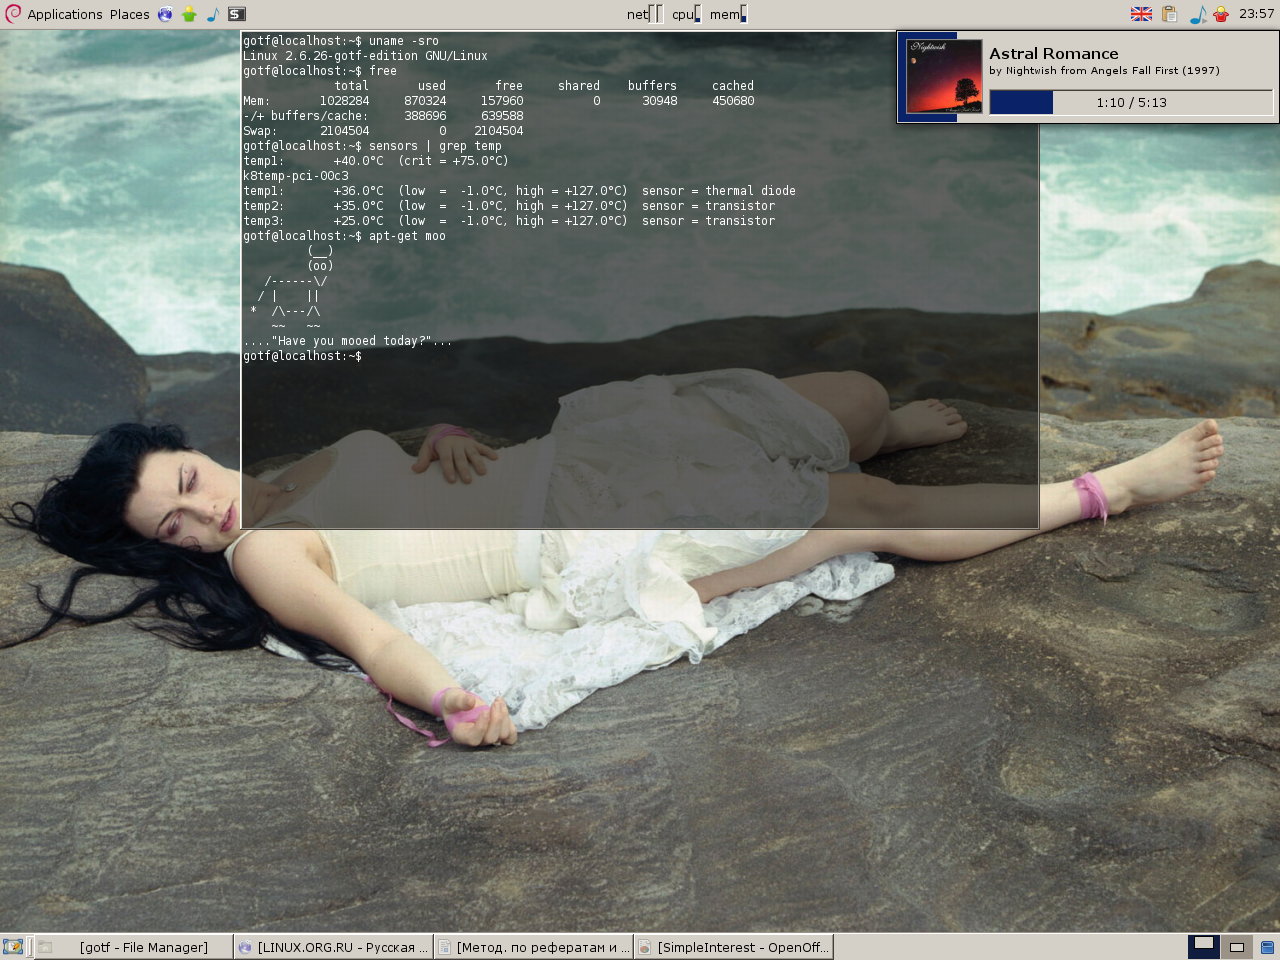This screenshot has height=960, width=1280.
Task: Click the Astral Romance song title
Action: coord(1054,54)
